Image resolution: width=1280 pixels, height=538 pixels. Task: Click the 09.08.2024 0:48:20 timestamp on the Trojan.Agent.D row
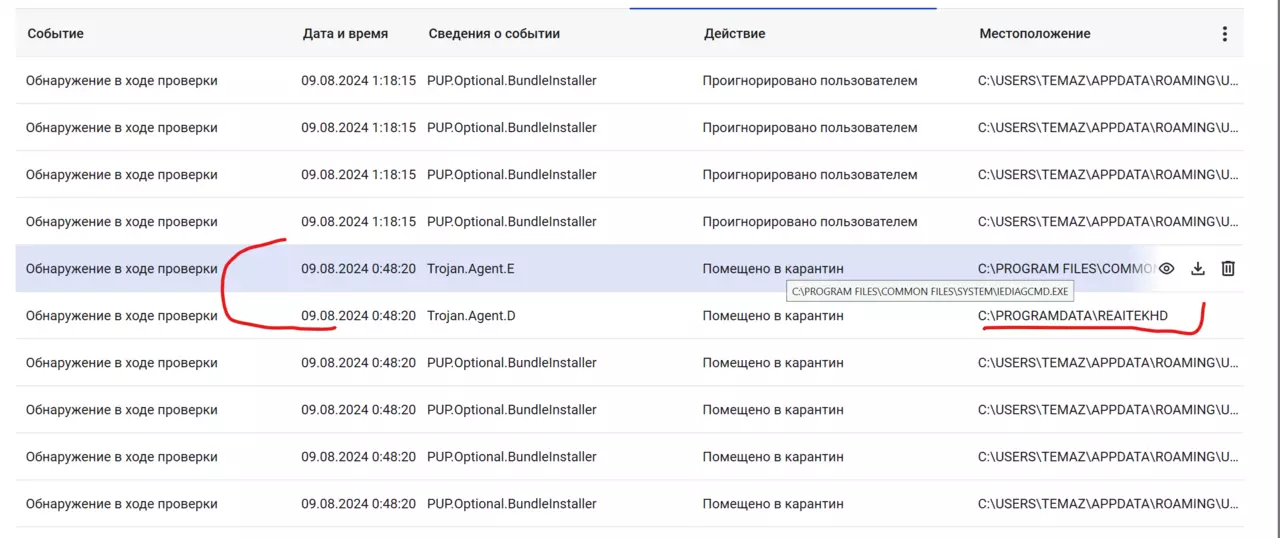coord(358,316)
